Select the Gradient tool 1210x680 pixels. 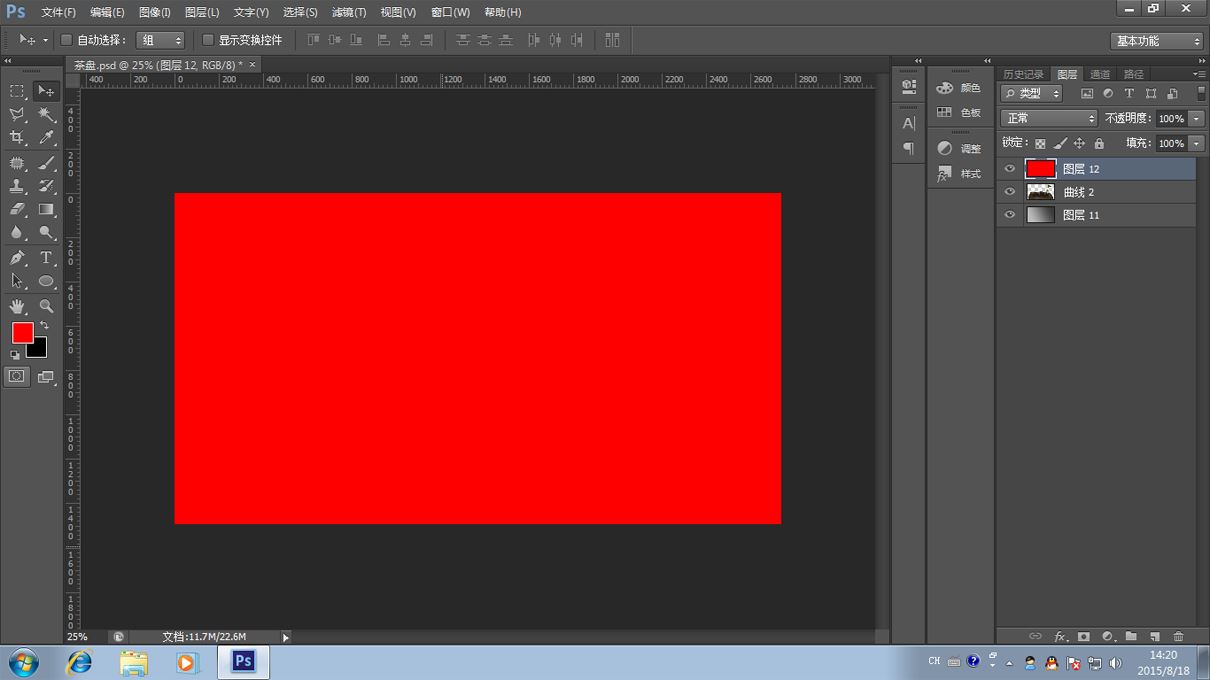coord(46,209)
